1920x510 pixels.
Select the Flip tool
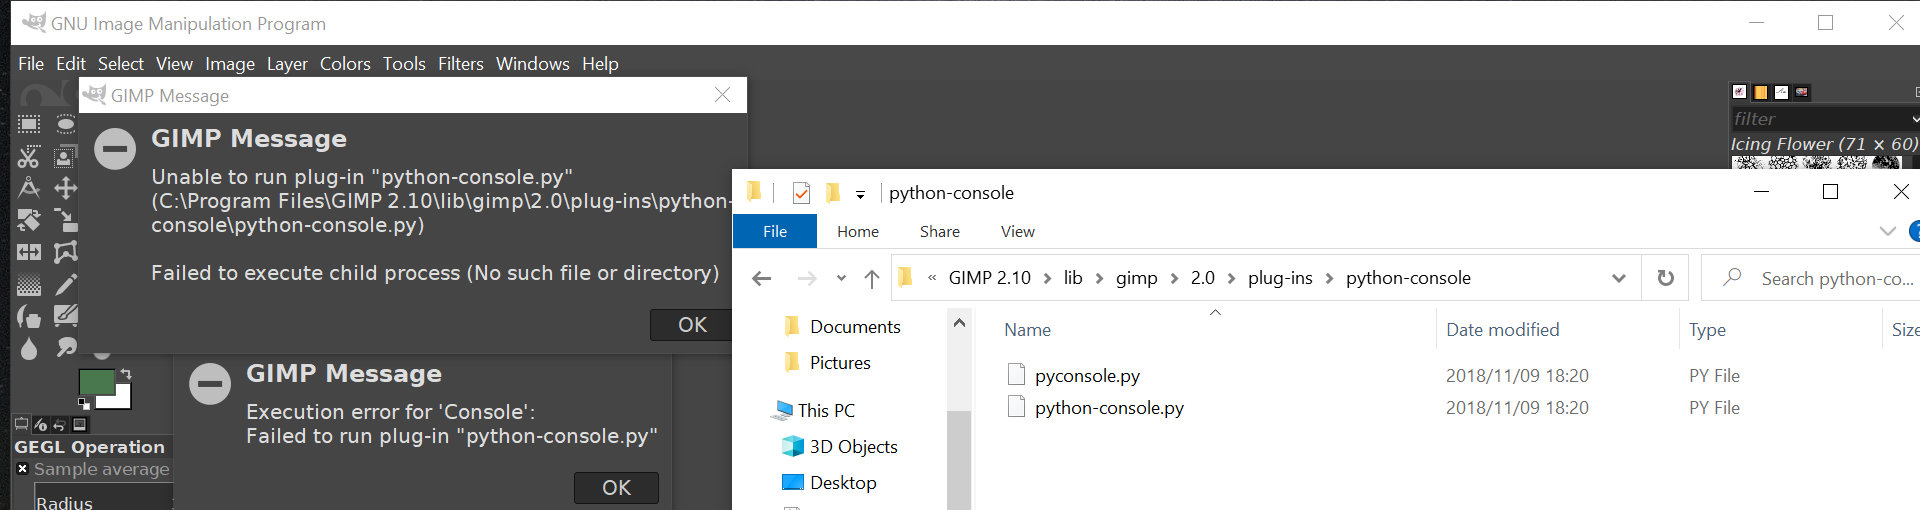[29, 252]
